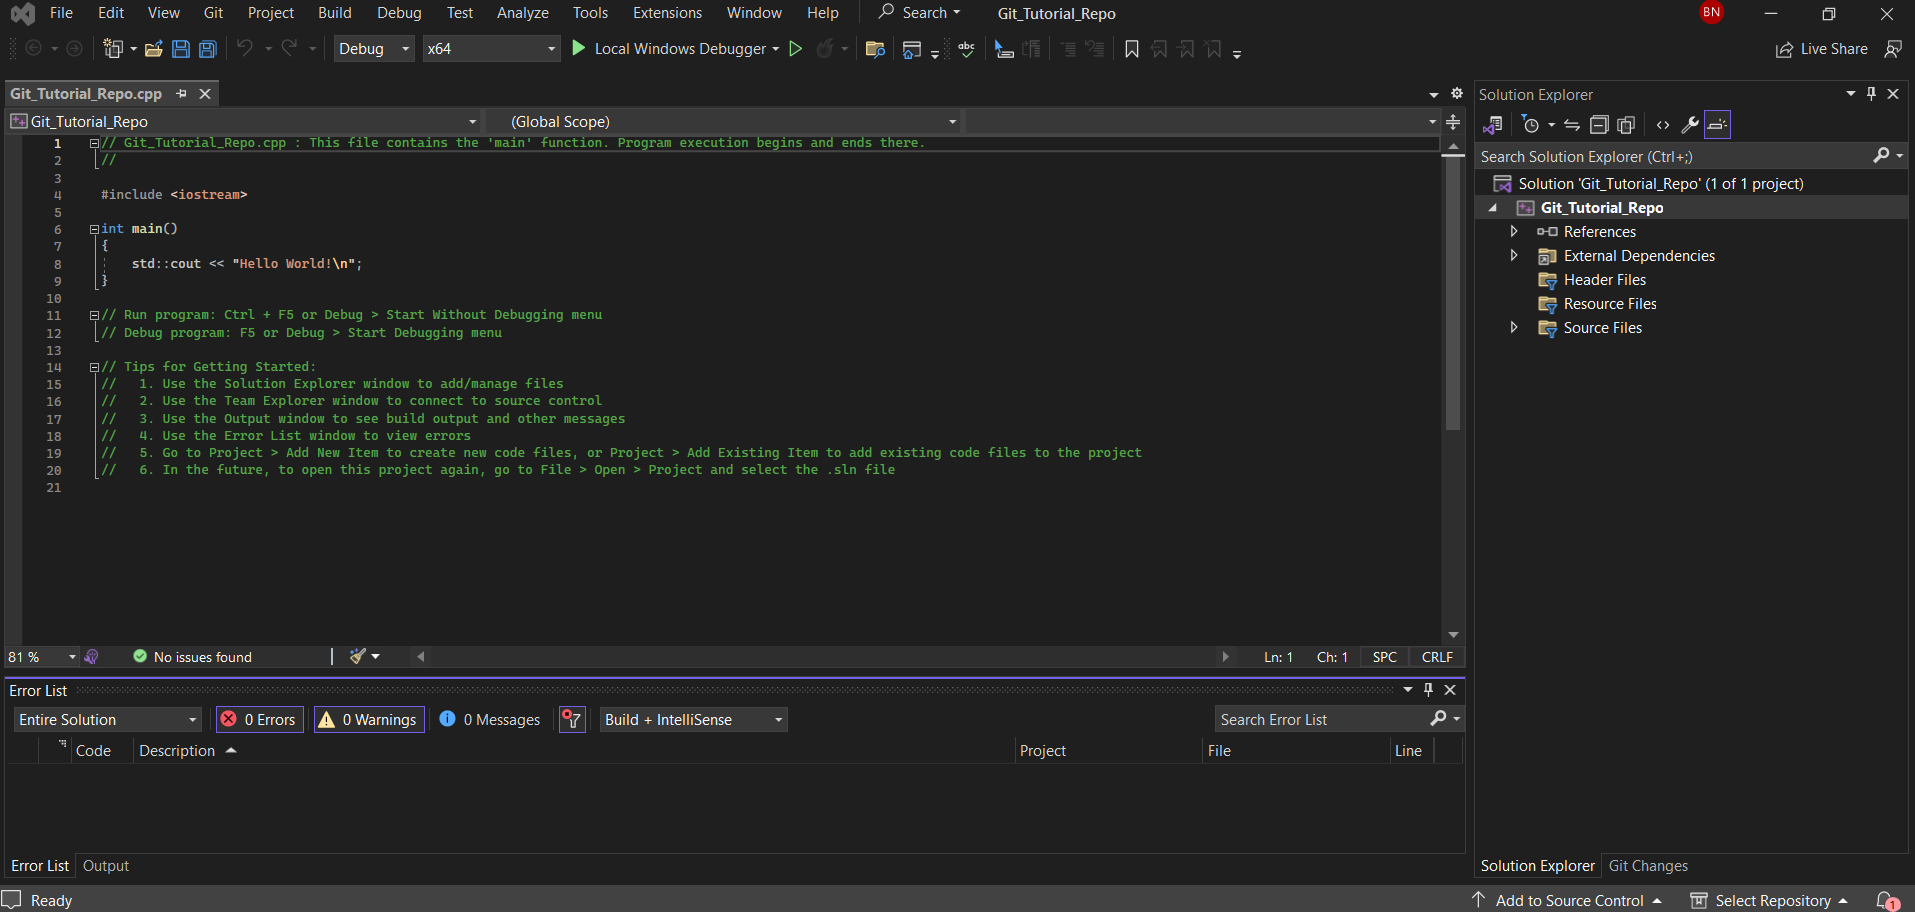
Task: Toggle a bookmark with the bookmark icon
Action: coord(1132,49)
